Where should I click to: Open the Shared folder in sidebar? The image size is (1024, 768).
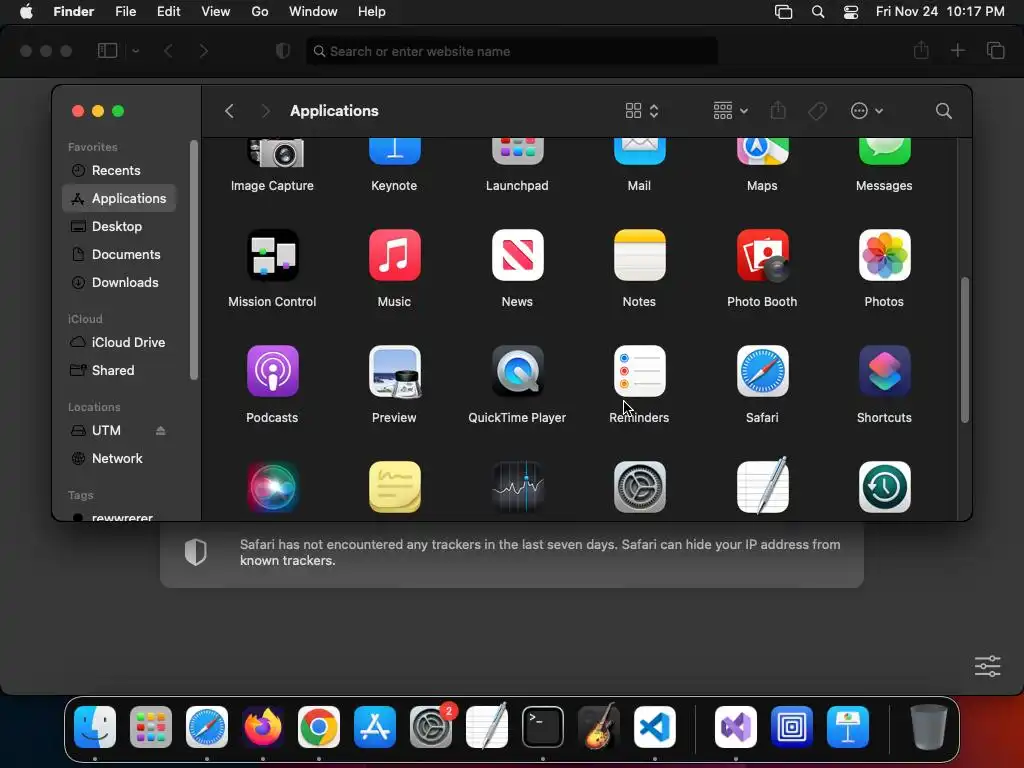point(120,370)
